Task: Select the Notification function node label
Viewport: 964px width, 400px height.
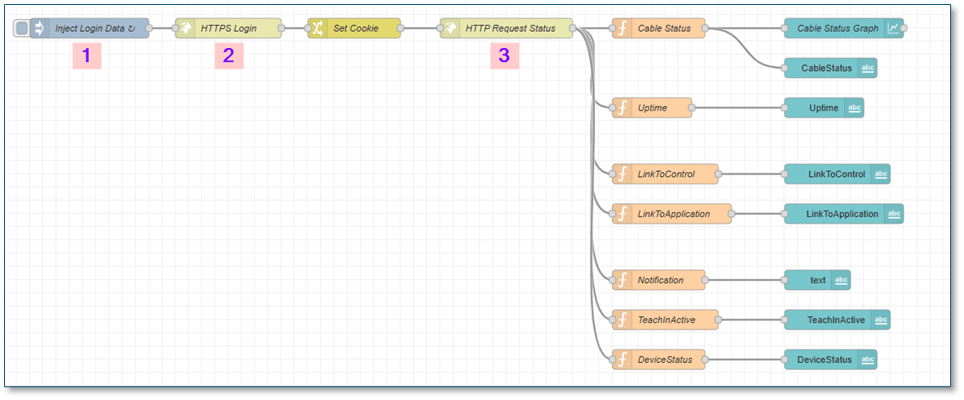Action: click(x=660, y=280)
